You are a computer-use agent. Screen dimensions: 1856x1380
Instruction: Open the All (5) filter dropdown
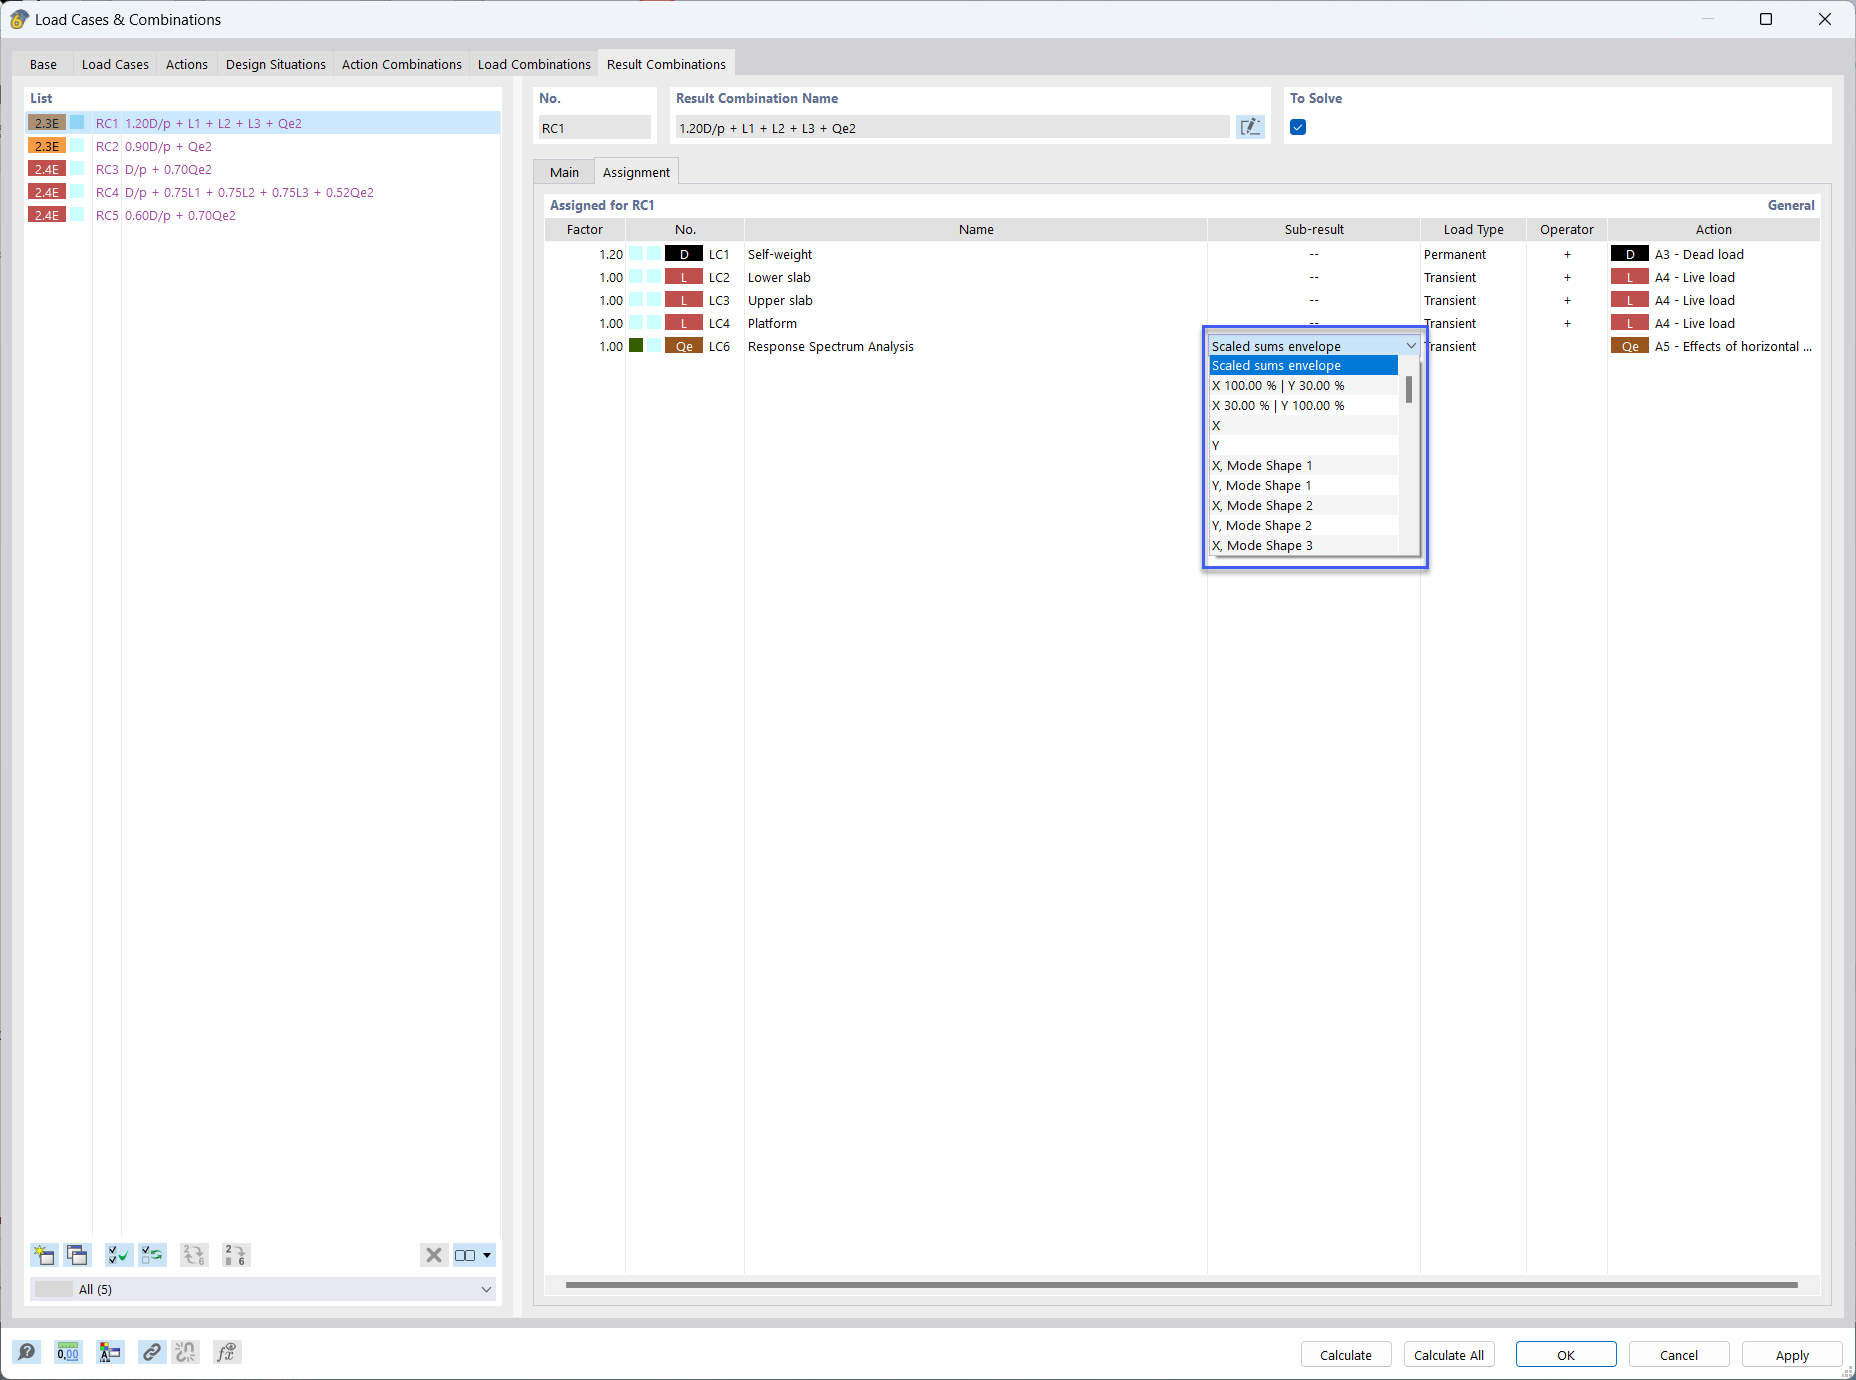point(487,1289)
